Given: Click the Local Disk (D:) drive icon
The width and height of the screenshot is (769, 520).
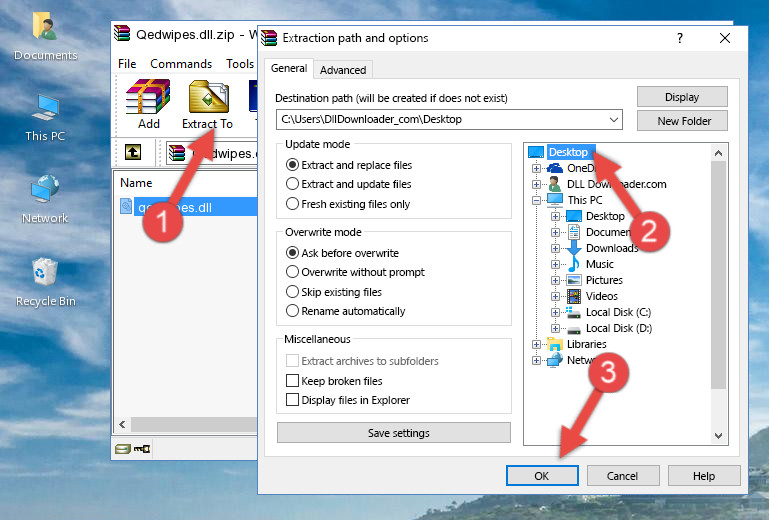Looking at the screenshot, I should (x=574, y=329).
